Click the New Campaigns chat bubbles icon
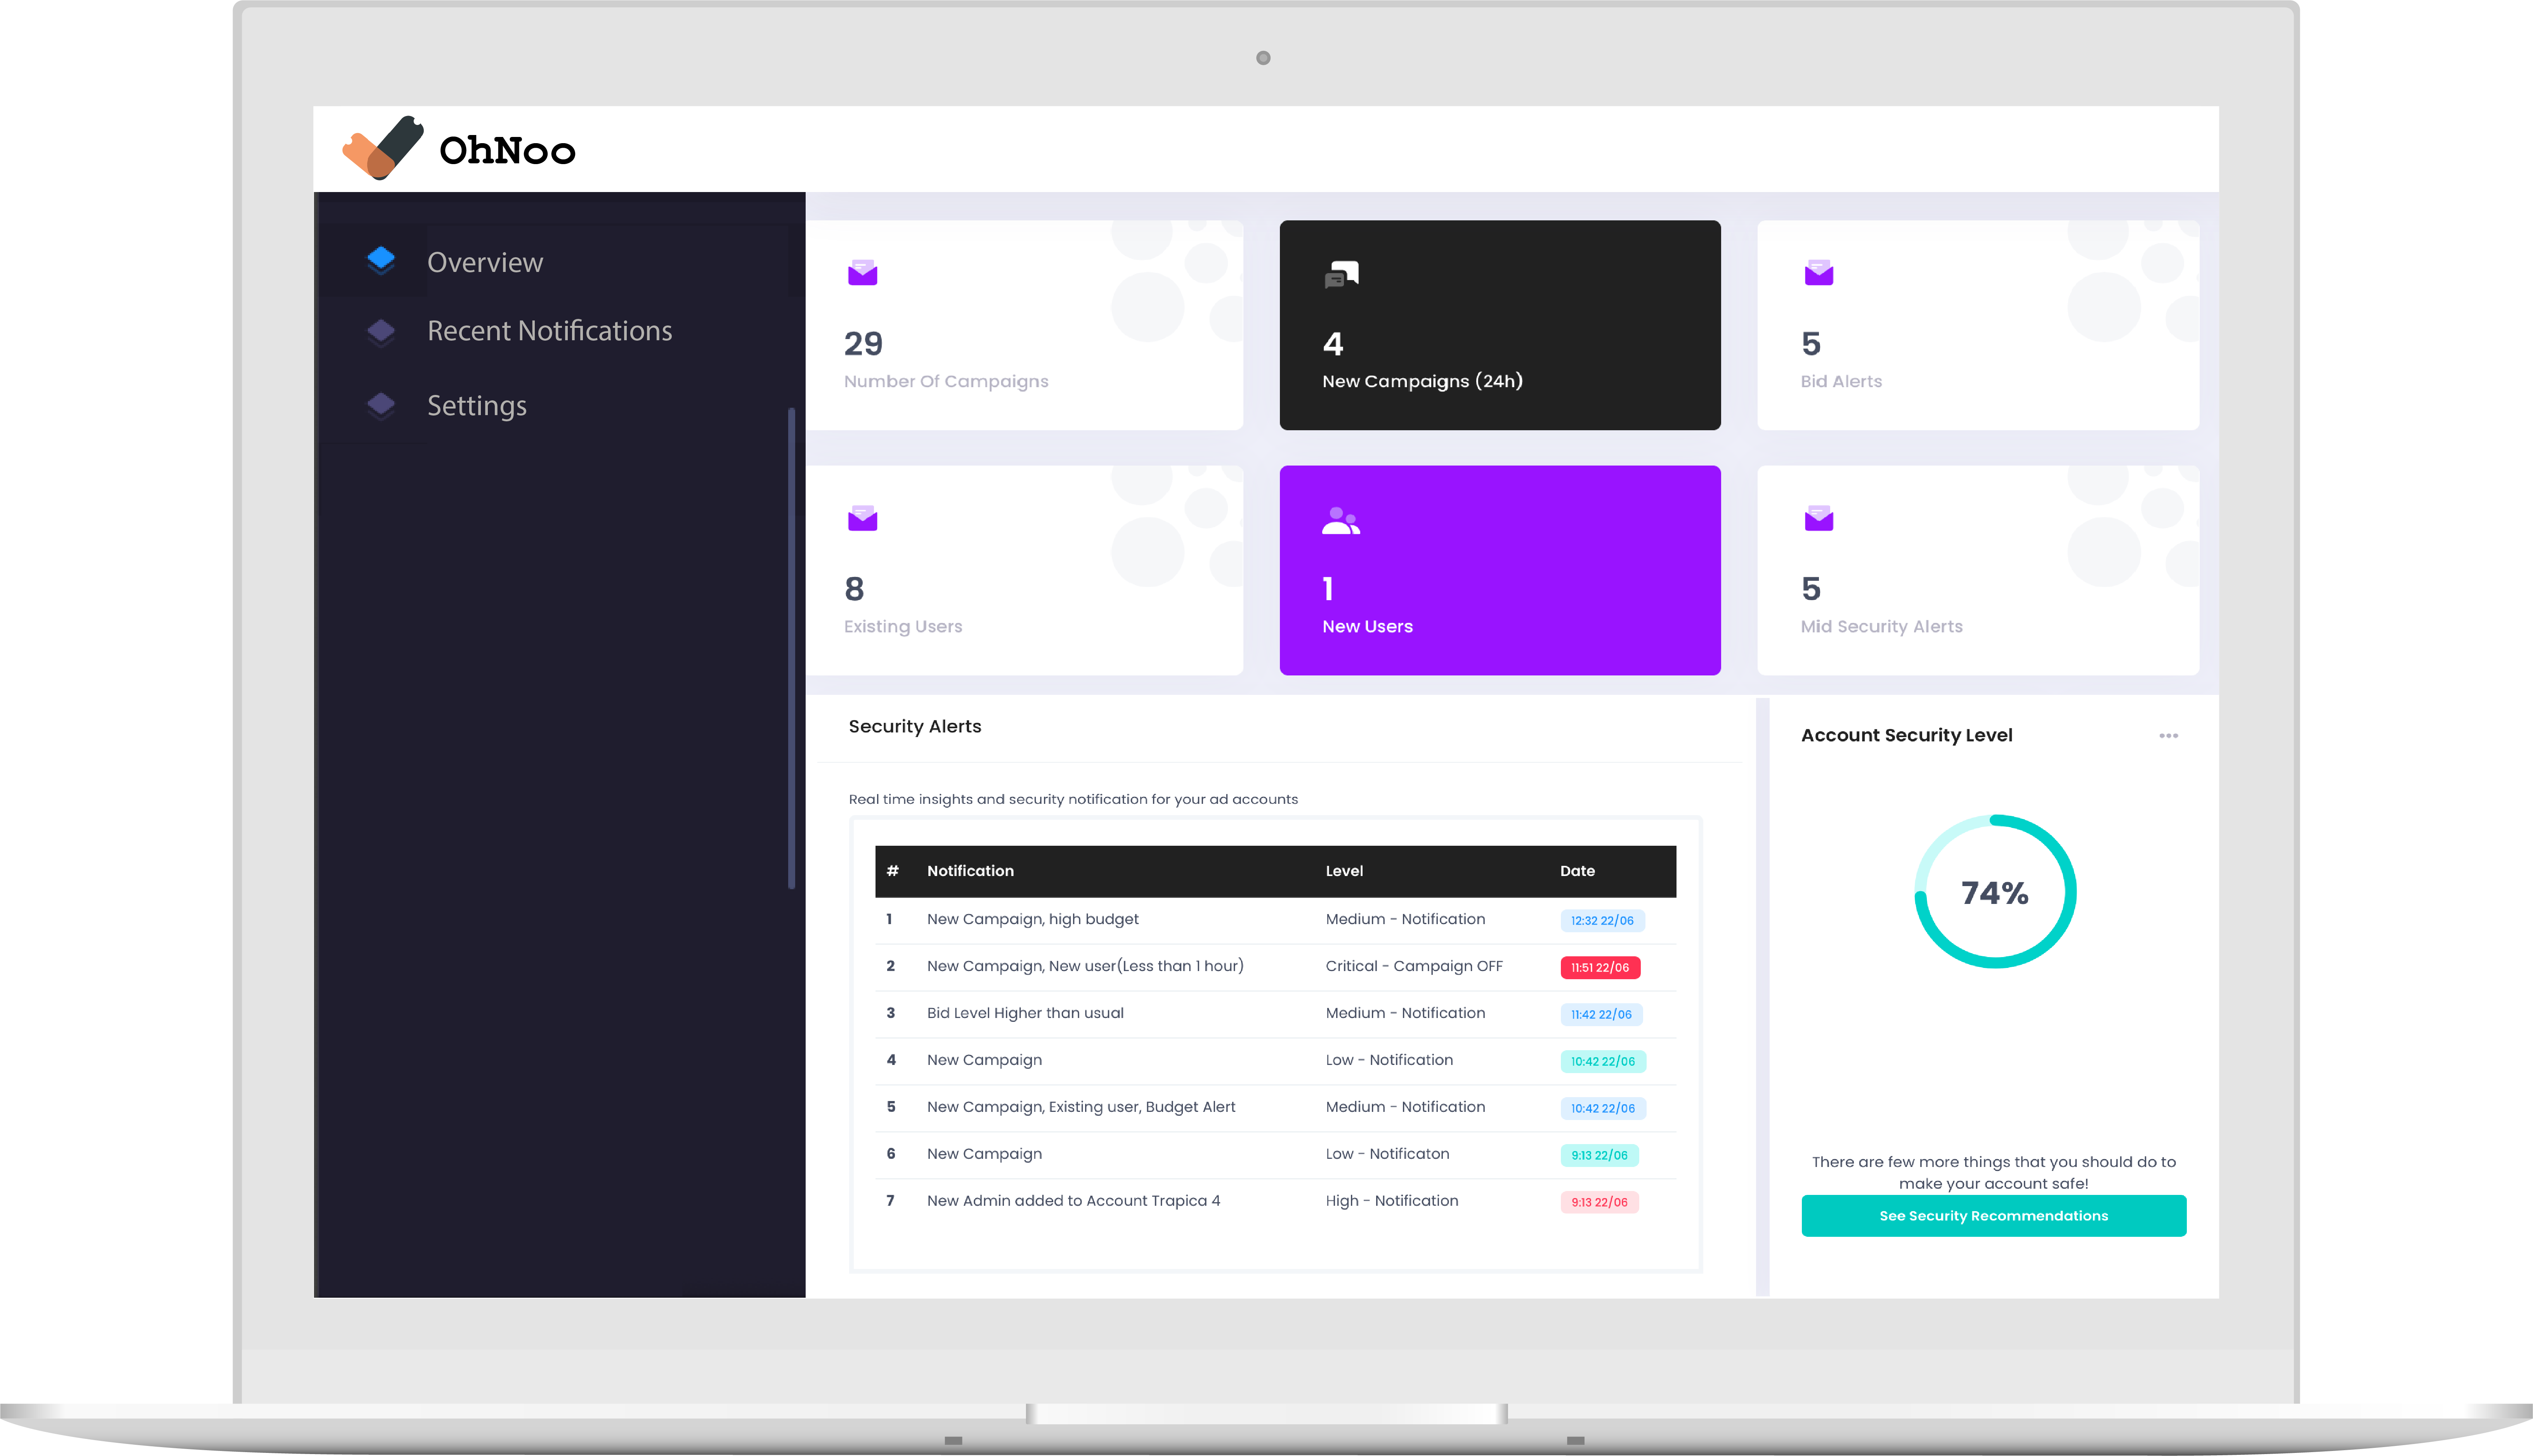Image resolution: width=2533 pixels, height=1456 pixels. [x=1341, y=273]
